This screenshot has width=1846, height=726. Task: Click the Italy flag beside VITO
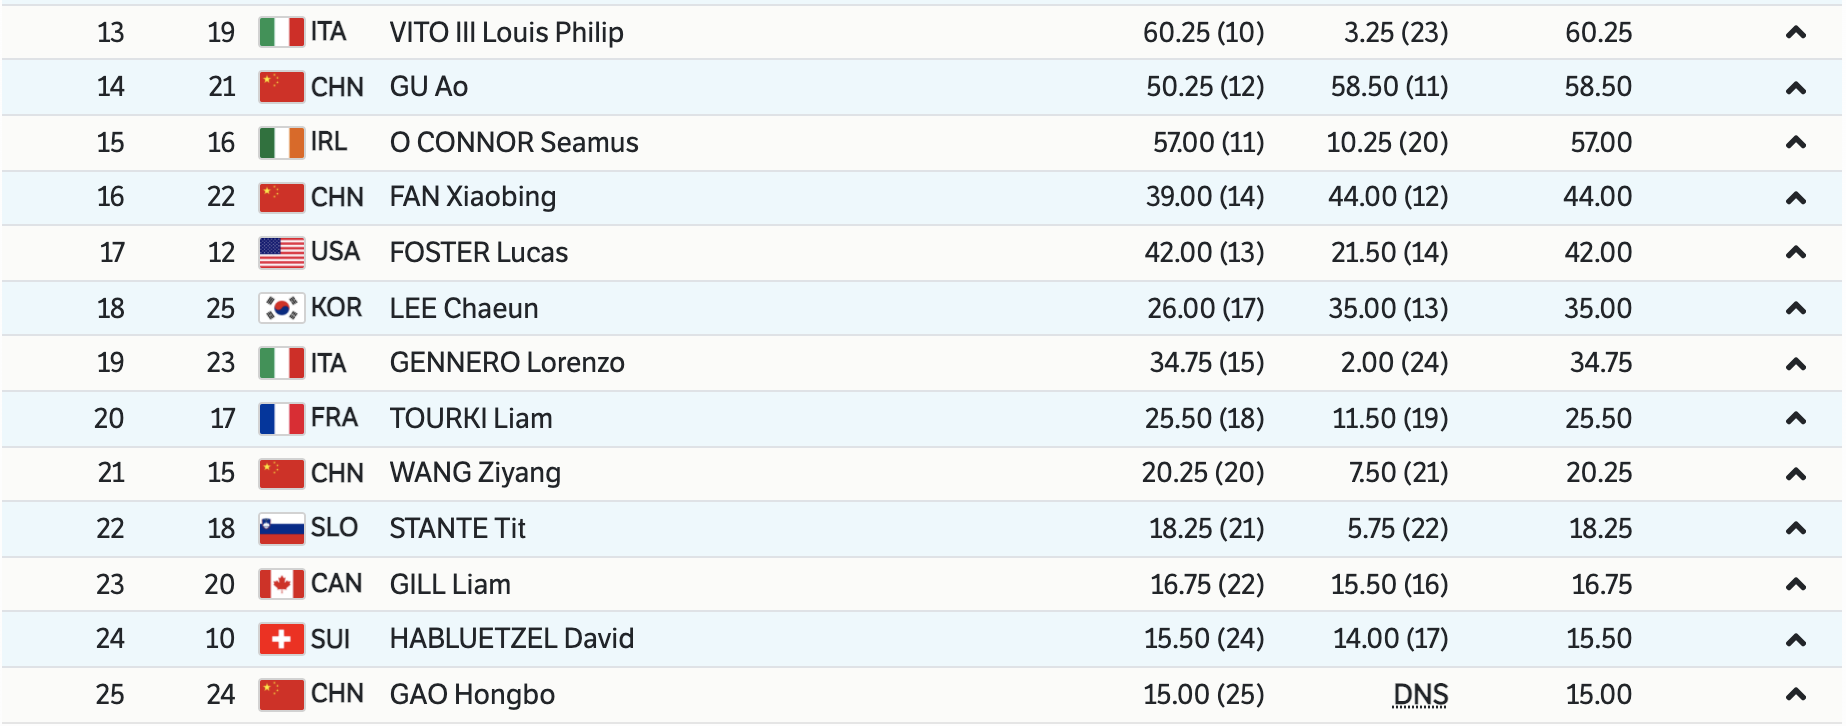pos(281,33)
